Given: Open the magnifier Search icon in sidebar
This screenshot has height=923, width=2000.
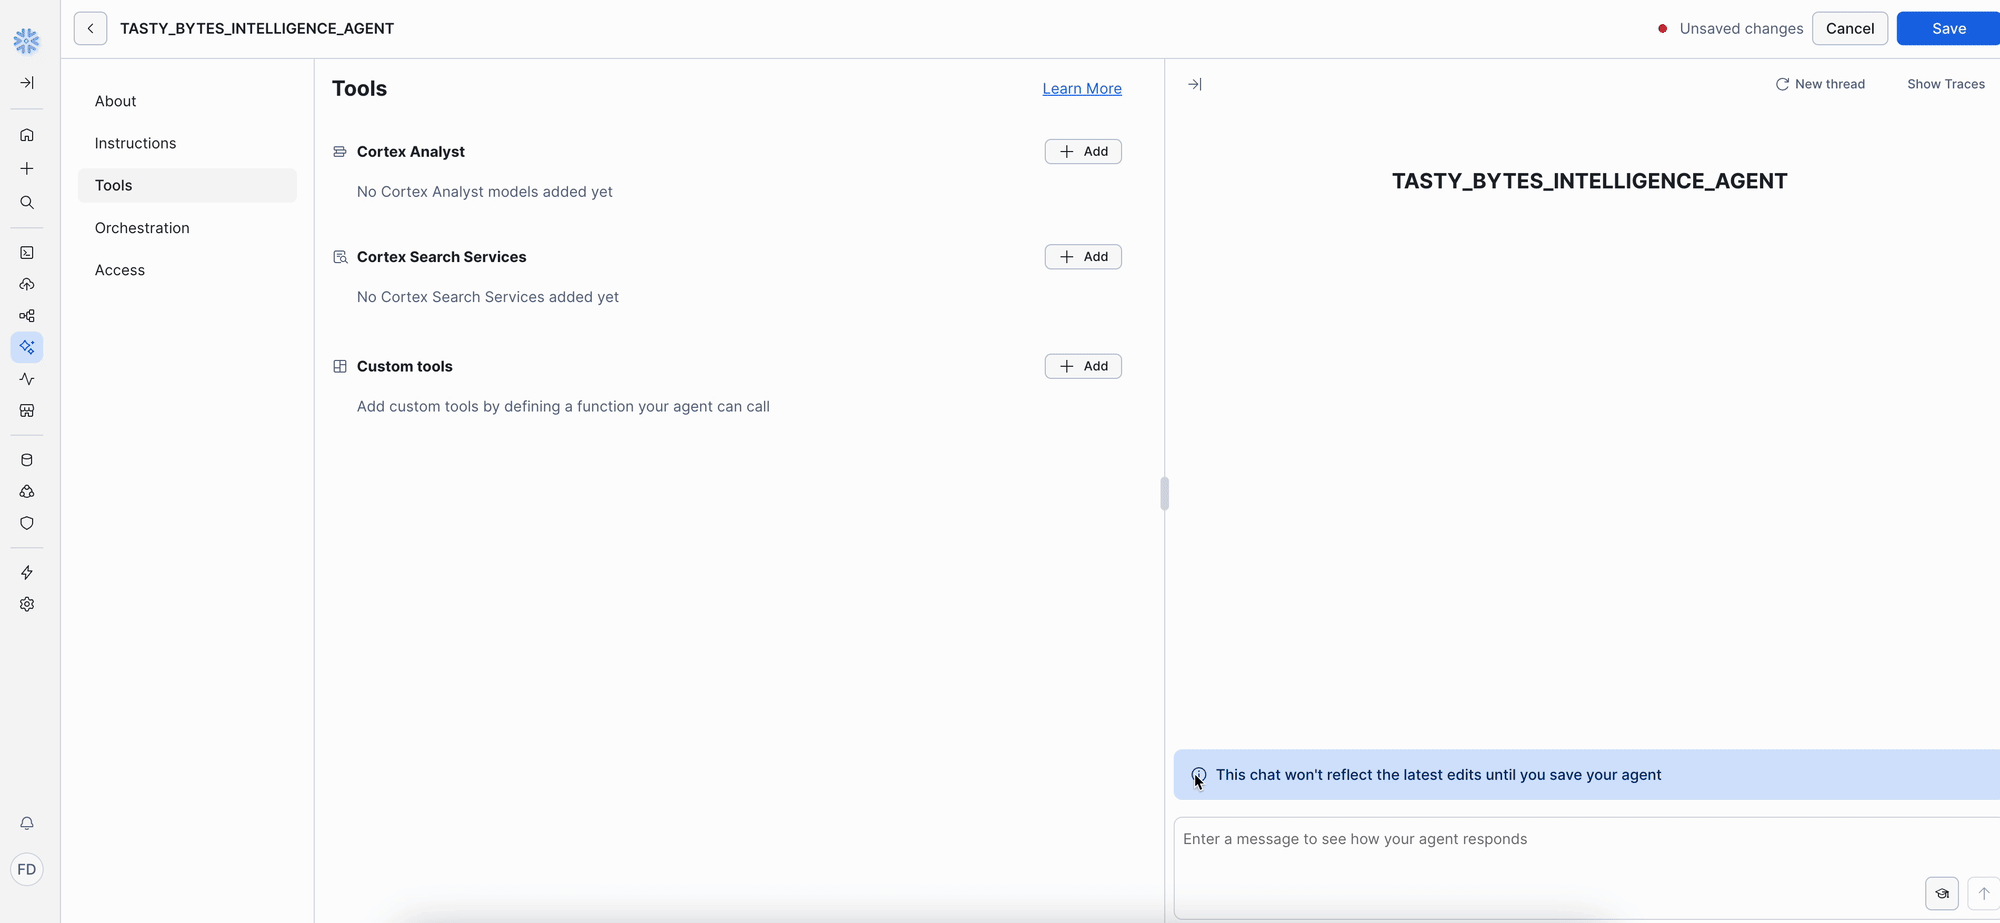Looking at the screenshot, I should [27, 203].
